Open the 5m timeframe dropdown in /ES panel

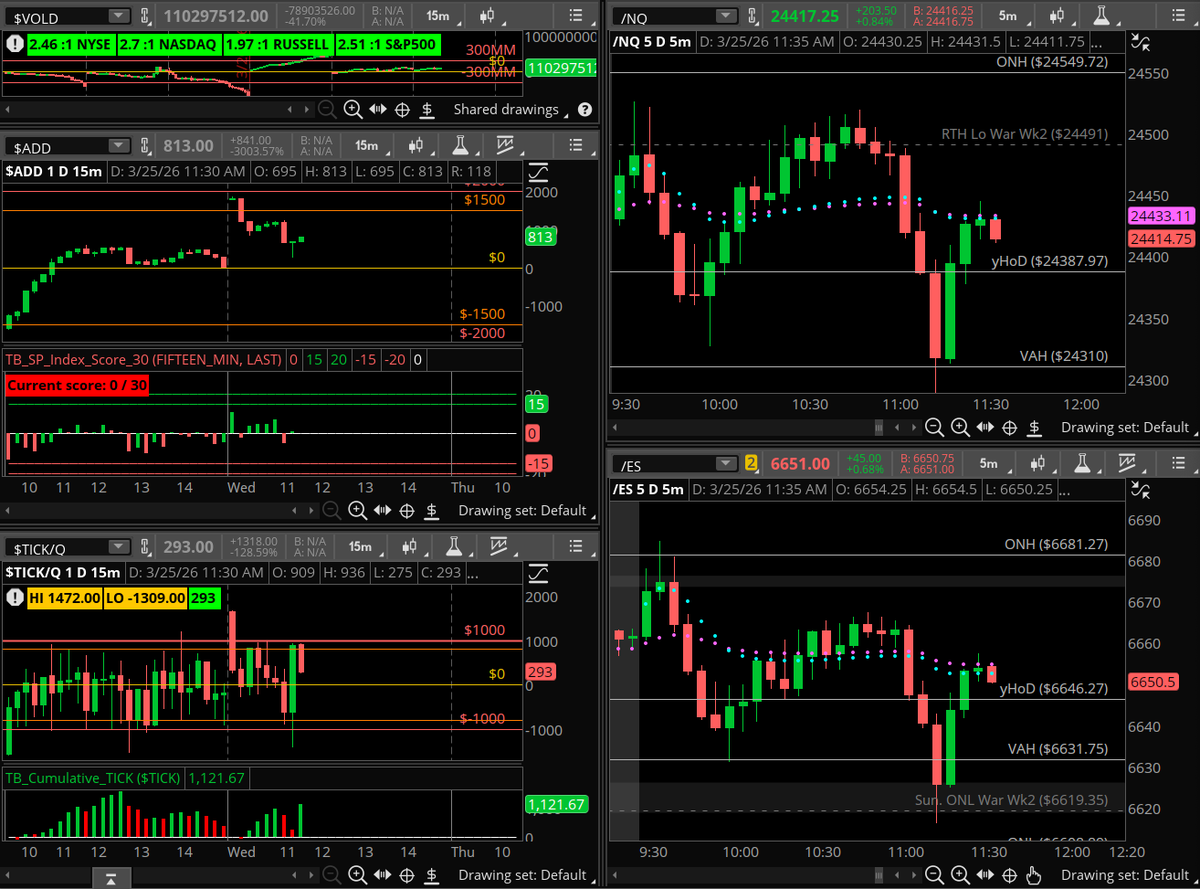(989, 464)
